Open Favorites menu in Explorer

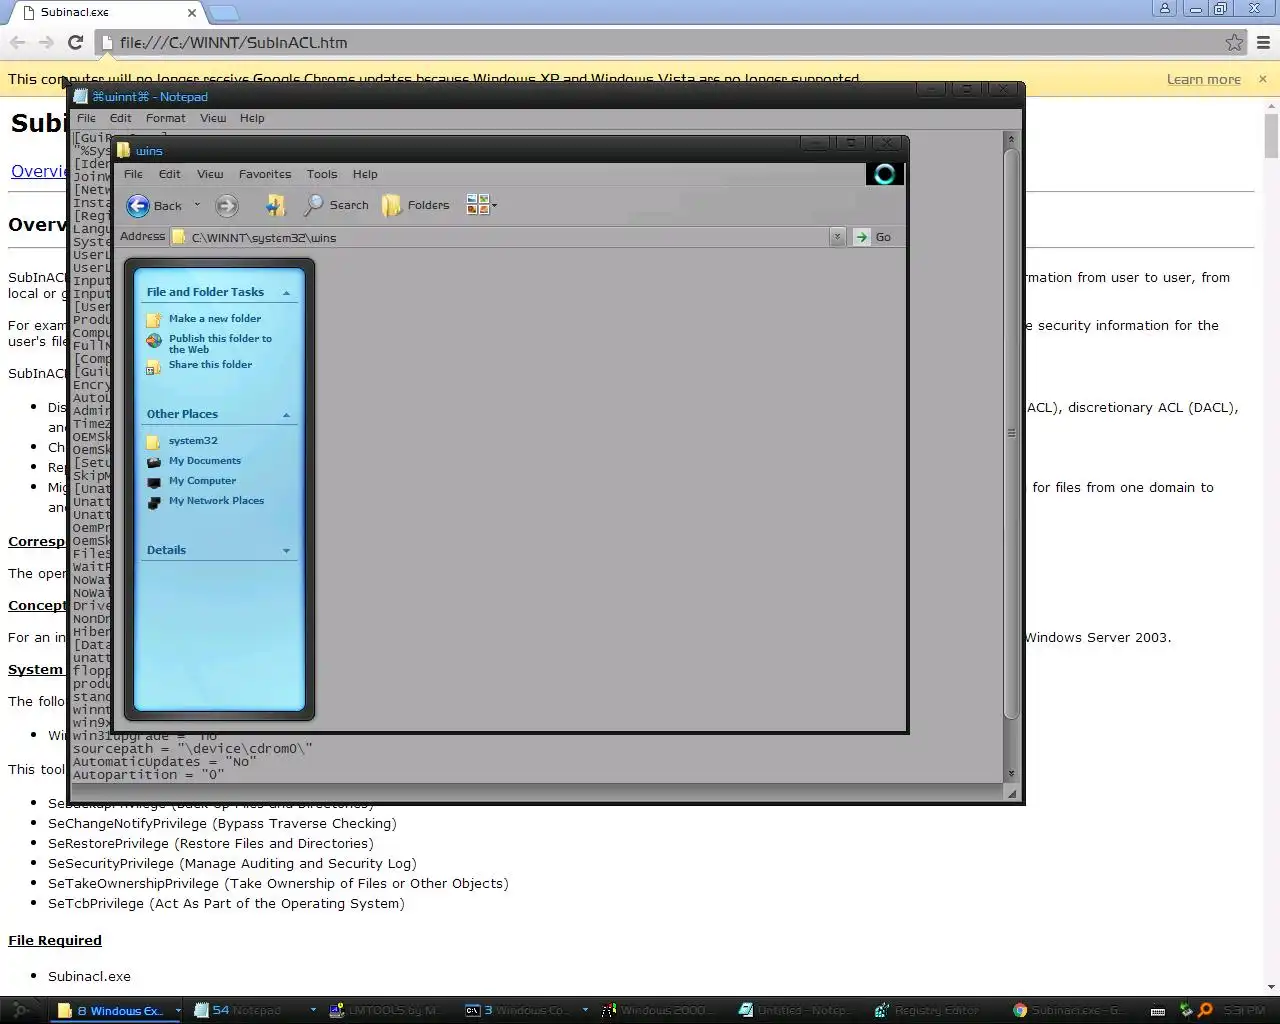point(265,174)
